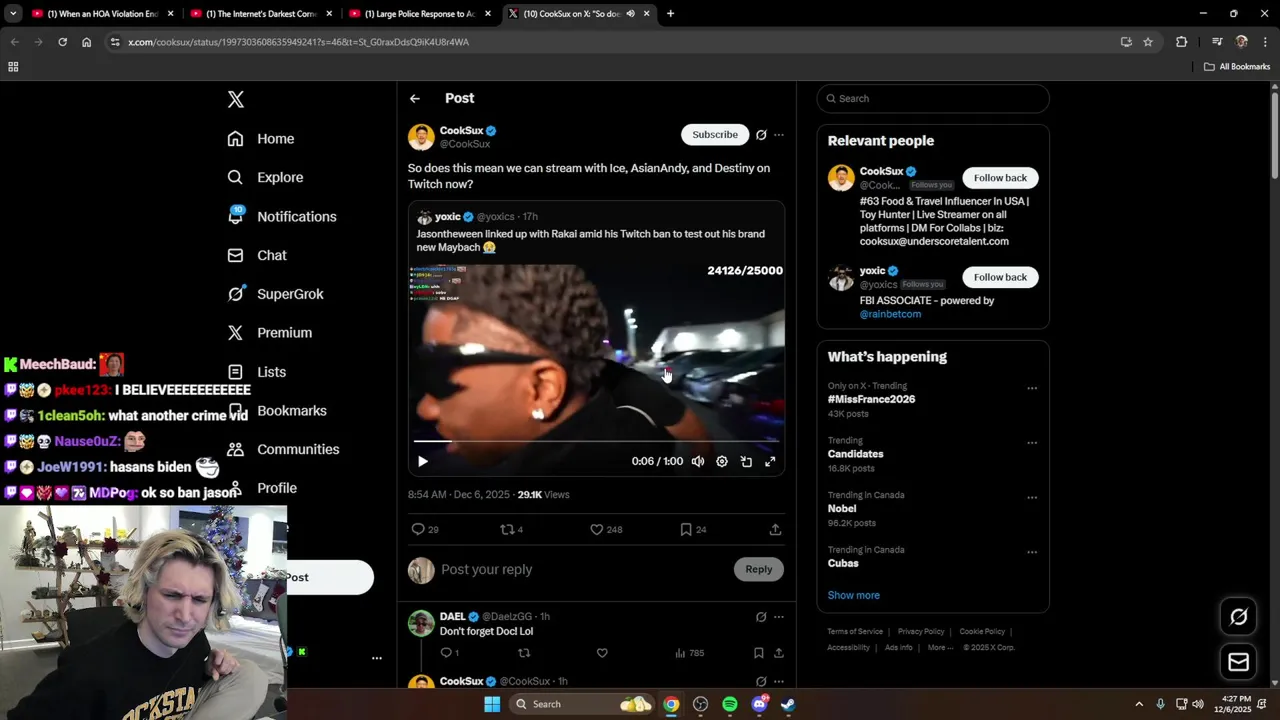Viewport: 1280px width, 720px height.
Task: Open more options for Cubas trend
Action: coord(1032,552)
